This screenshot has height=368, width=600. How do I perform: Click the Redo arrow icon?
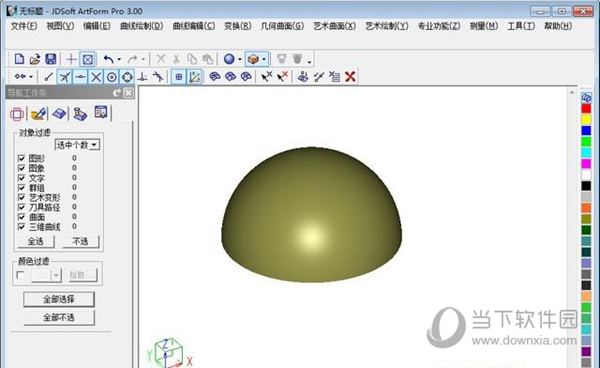coord(132,59)
